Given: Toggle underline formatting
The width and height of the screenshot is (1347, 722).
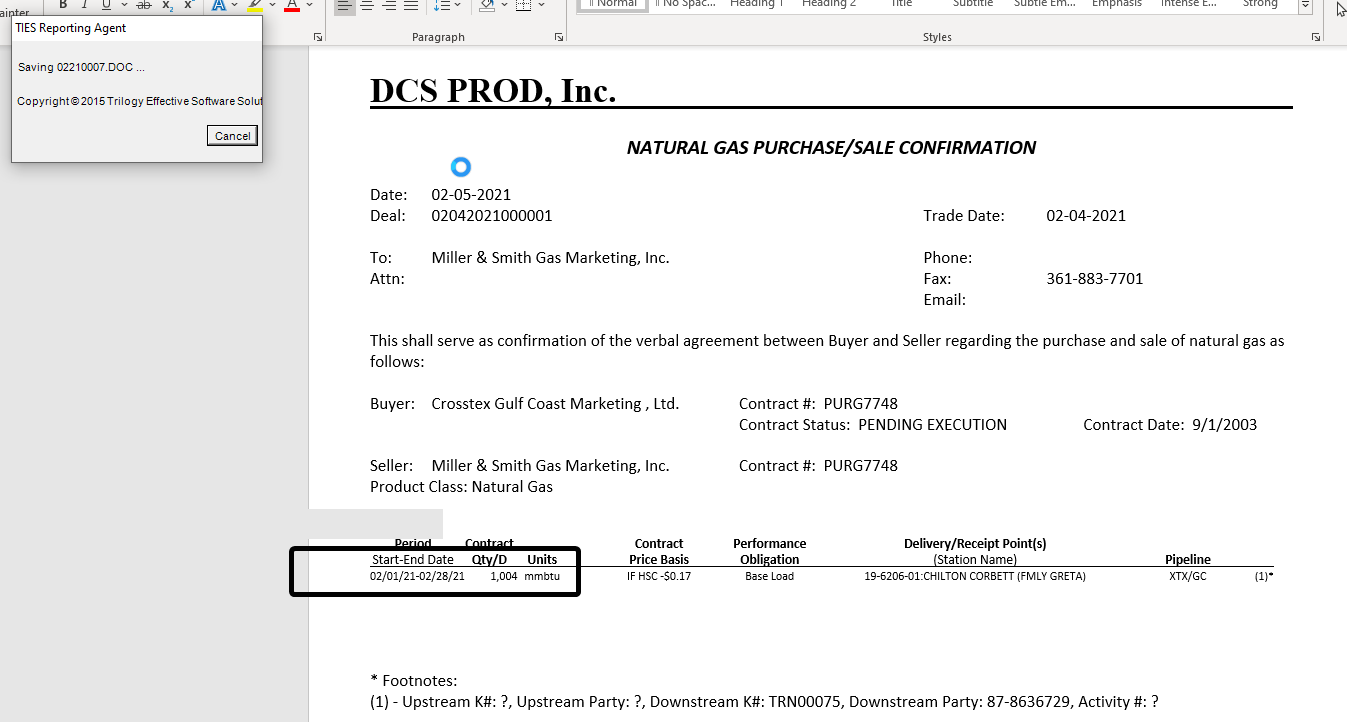Looking at the screenshot, I should 105,5.
